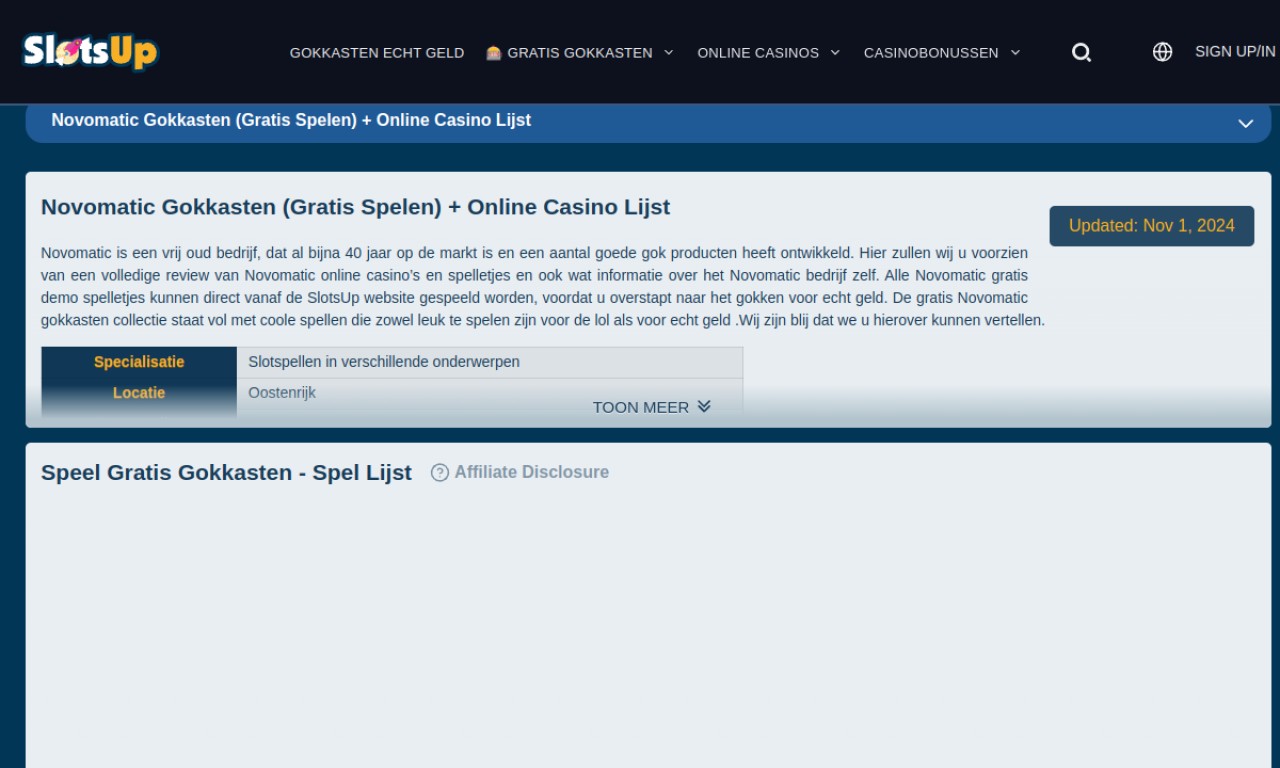The image size is (1280, 768).
Task: Expand with the double-chevron beside Toon Meer
Action: (704, 406)
